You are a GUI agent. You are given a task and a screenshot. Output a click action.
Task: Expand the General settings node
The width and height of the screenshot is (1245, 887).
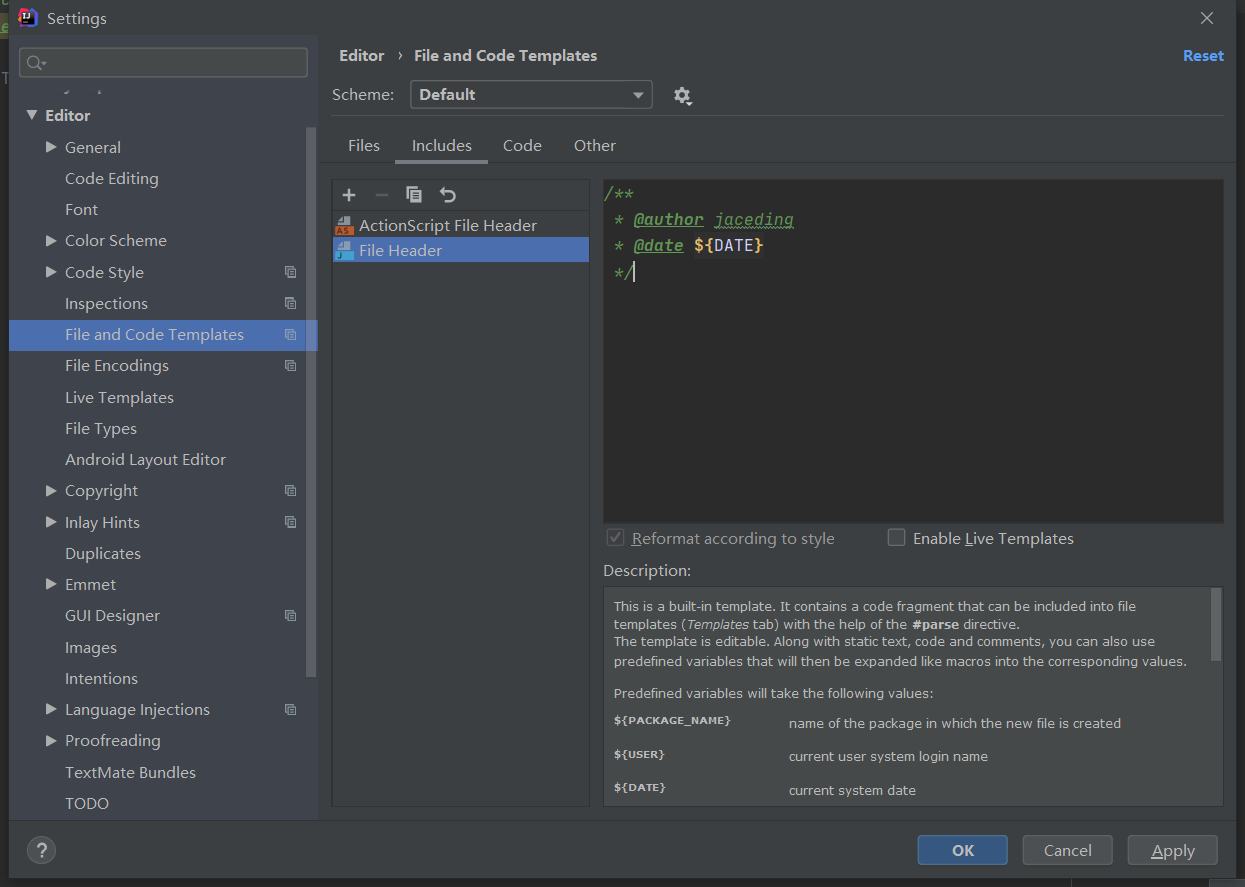tap(51, 147)
